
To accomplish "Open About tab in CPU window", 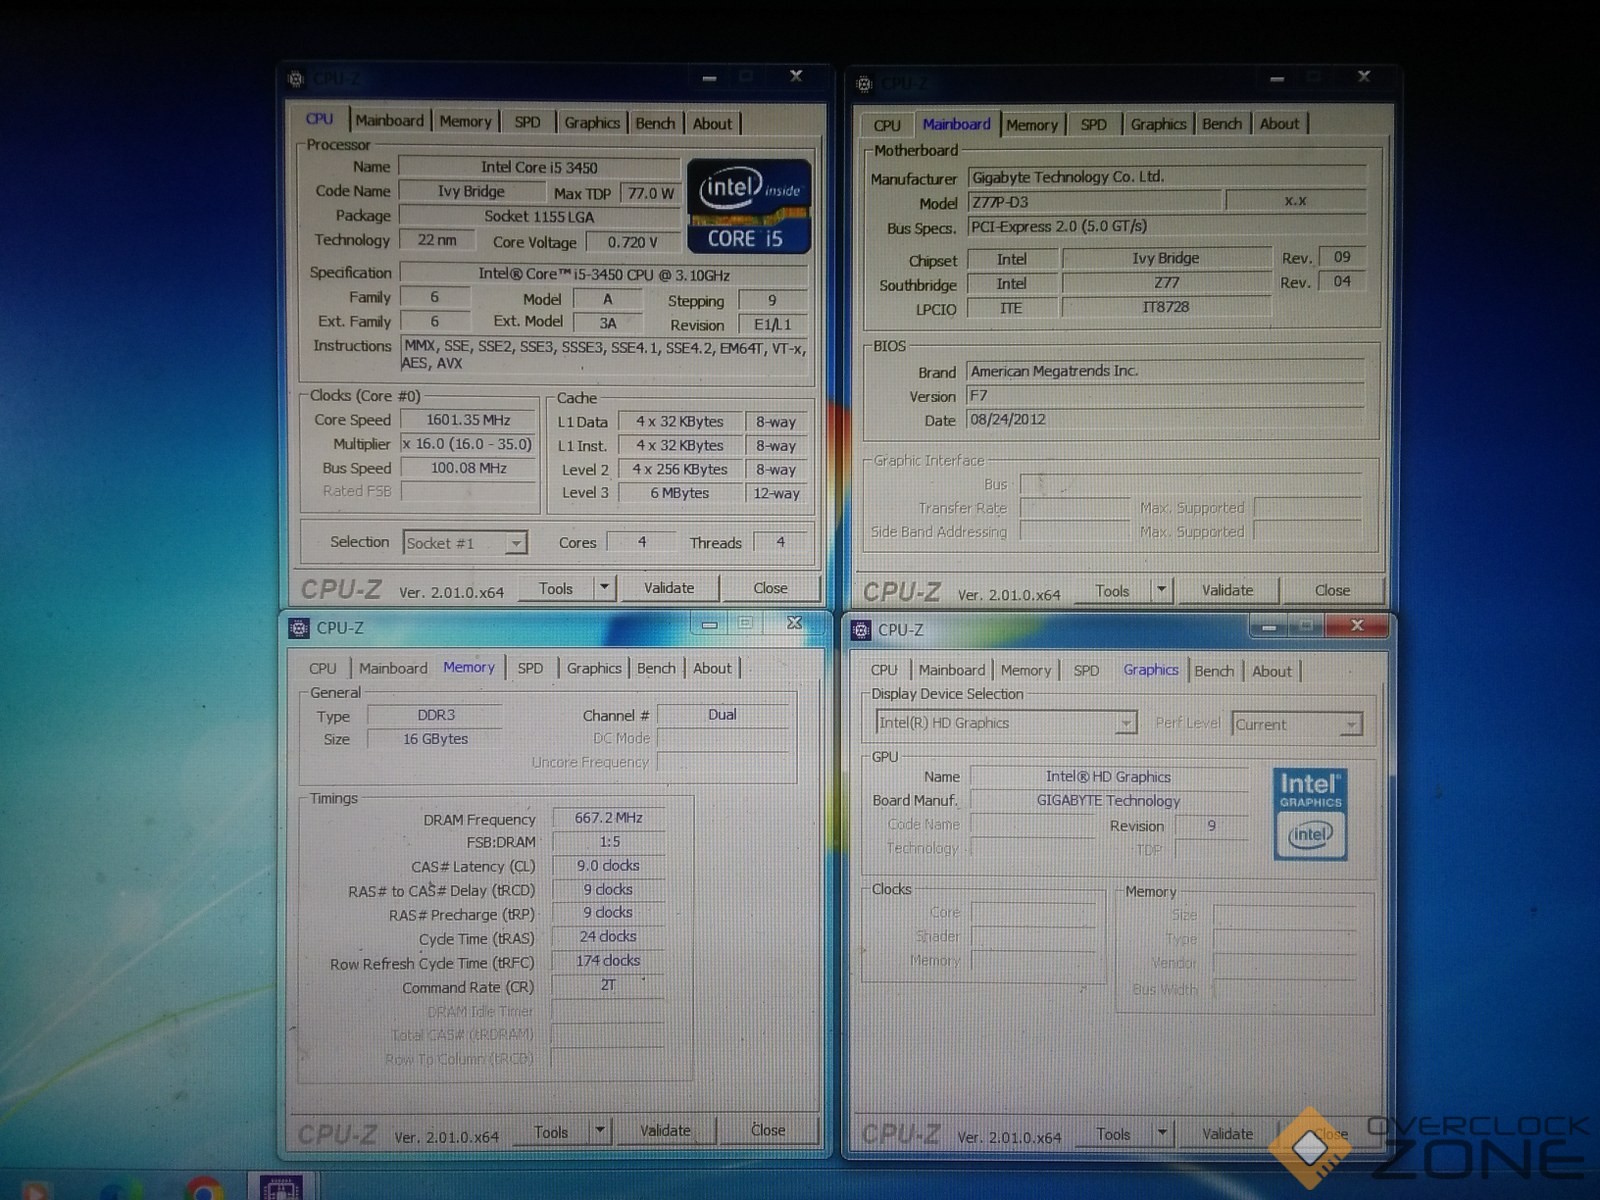I will (x=713, y=124).
